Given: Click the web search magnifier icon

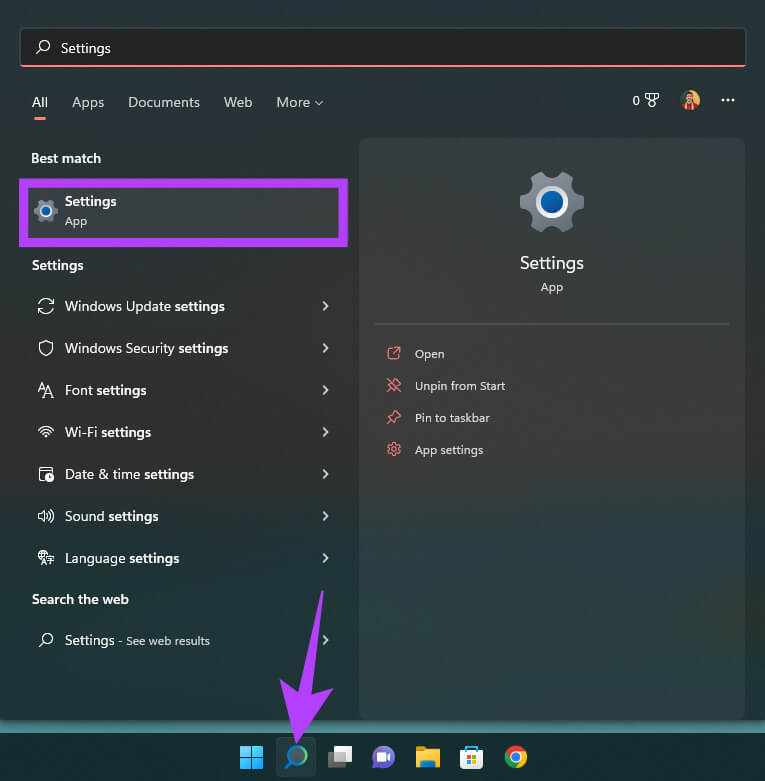Looking at the screenshot, I should click(x=46, y=640).
